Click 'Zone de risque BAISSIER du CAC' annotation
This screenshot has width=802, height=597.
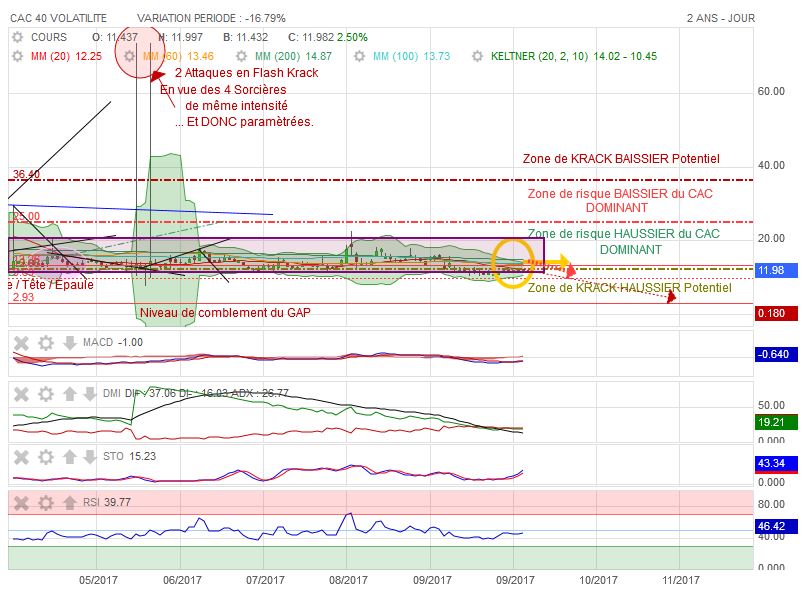click(x=620, y=194)
